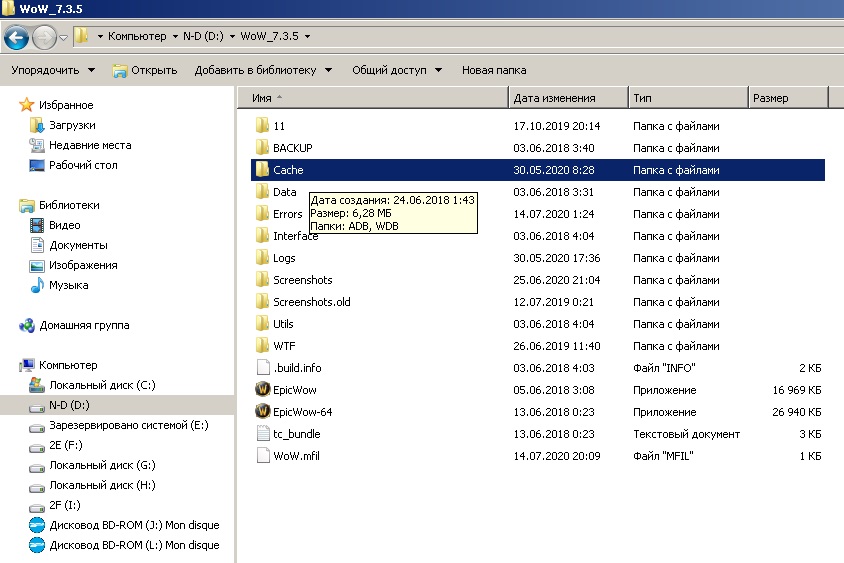The width and height of the screenshot is (844, 563).
Task: Click the EpicWow application icon
Action: 263,390
